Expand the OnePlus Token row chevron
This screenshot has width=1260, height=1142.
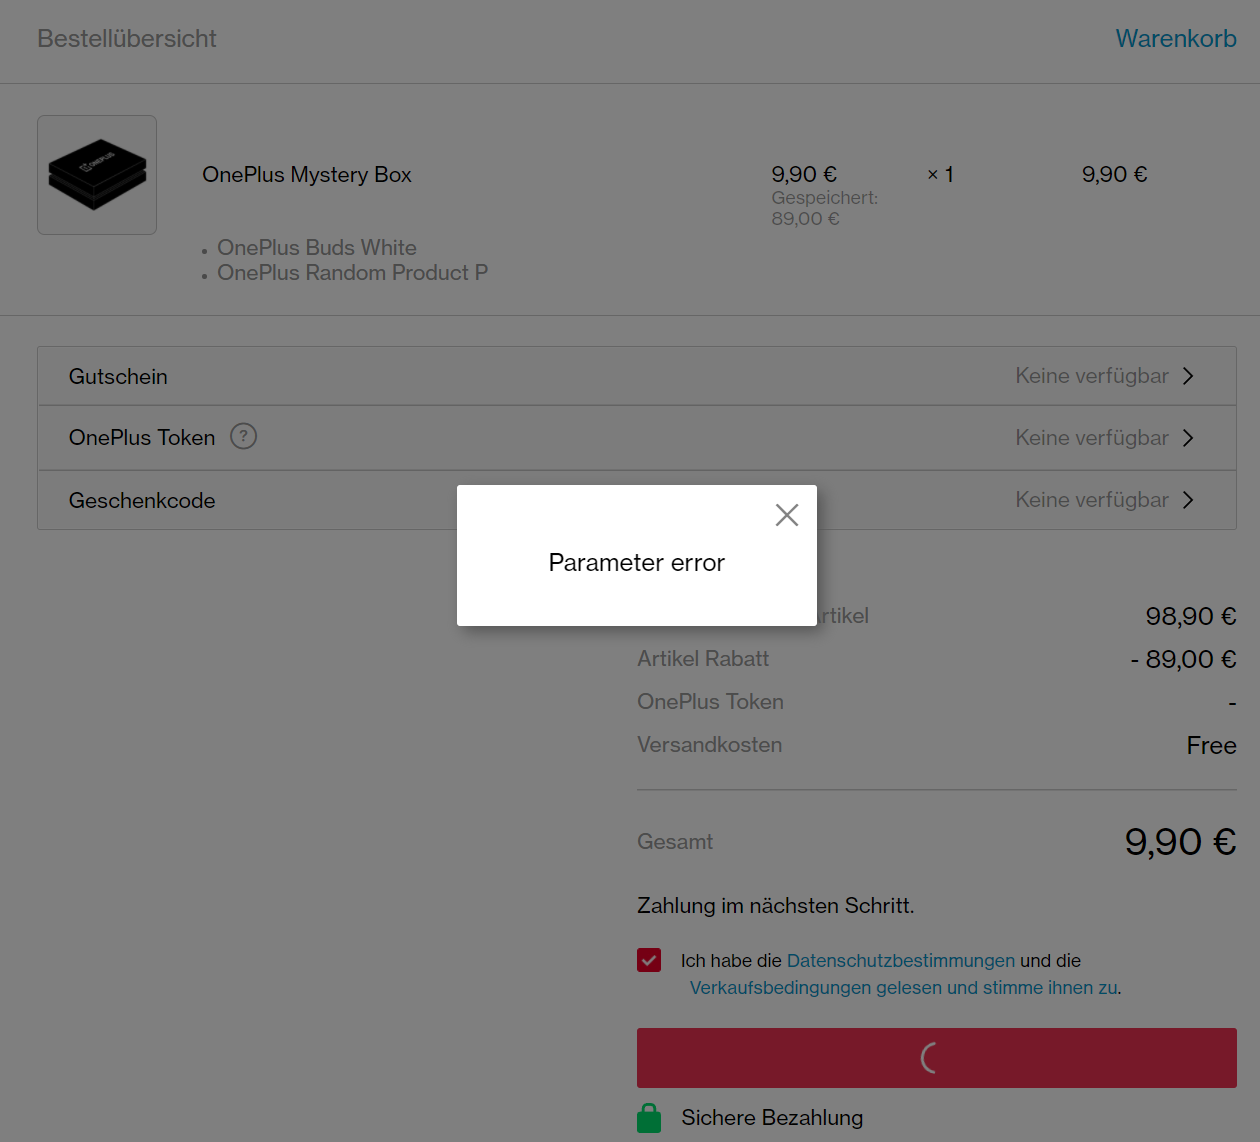(1188, 438)
